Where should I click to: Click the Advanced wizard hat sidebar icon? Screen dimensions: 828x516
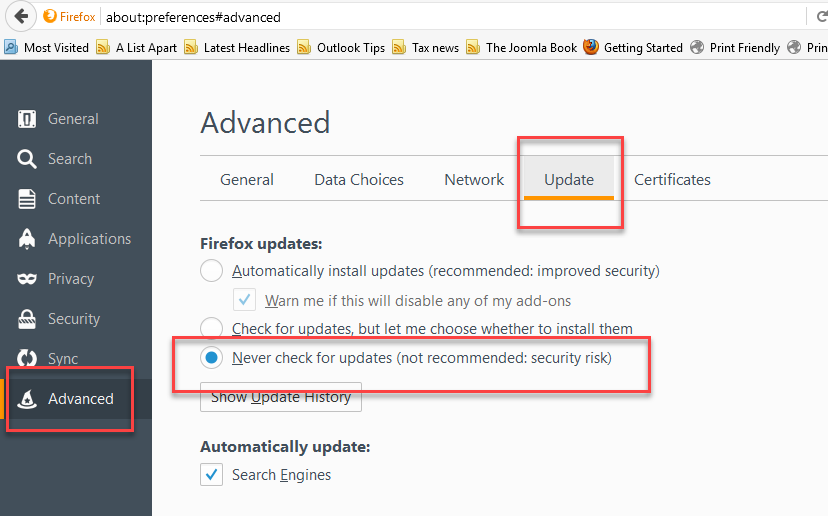coord(27,399)
